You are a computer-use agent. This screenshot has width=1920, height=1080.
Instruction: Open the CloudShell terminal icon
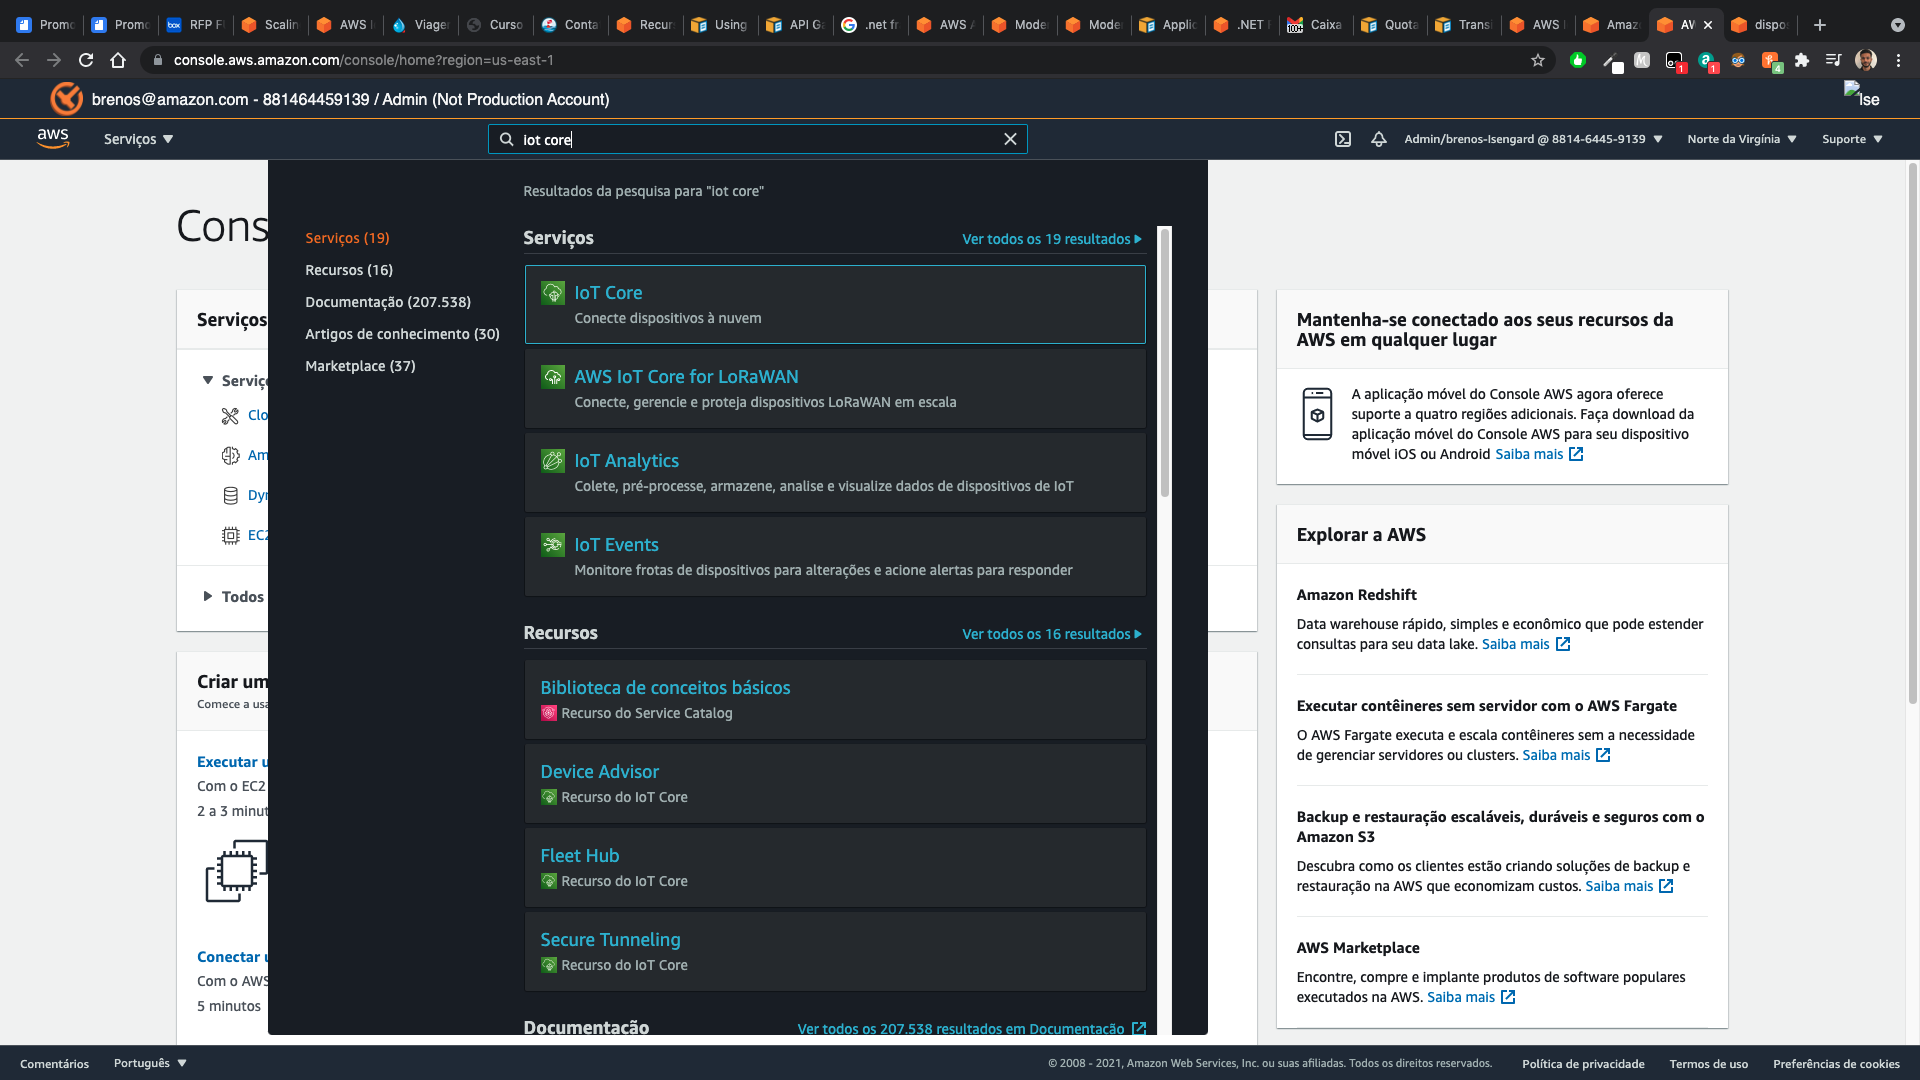[x=1343, y=139]
